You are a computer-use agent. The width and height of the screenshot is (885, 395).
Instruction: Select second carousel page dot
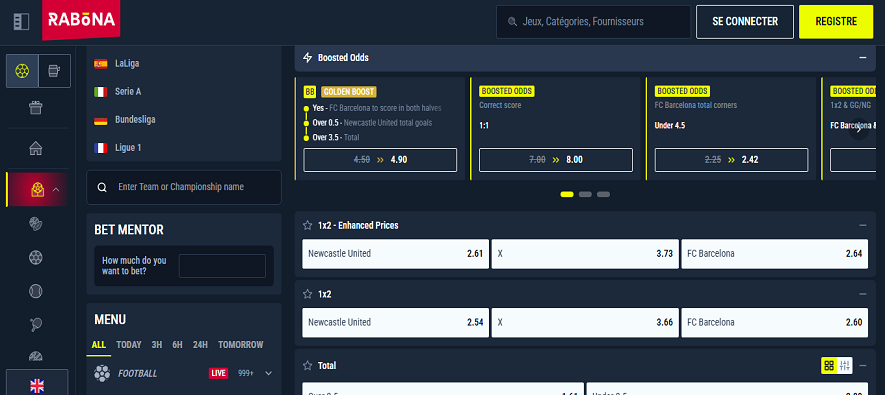coord(585,194)
